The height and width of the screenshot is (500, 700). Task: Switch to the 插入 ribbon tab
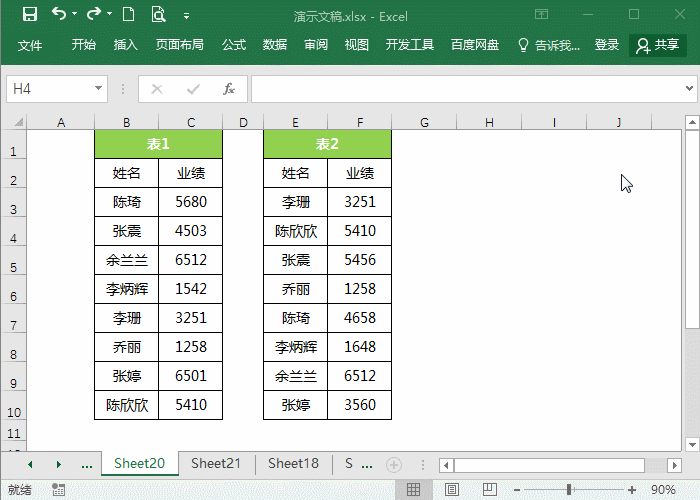point(125,45)
